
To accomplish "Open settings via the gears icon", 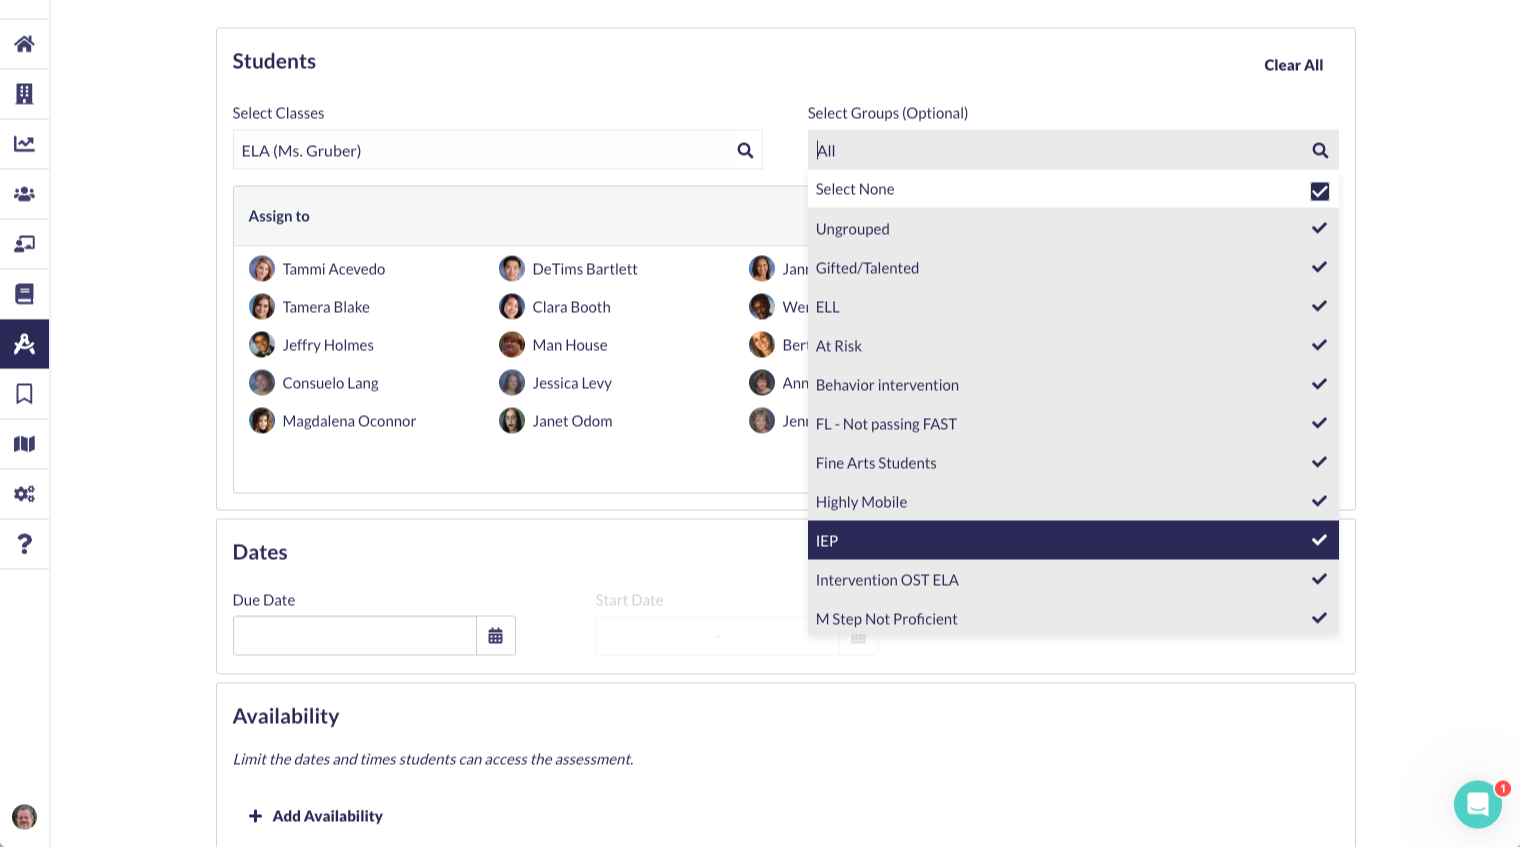I will pos(24,494).
